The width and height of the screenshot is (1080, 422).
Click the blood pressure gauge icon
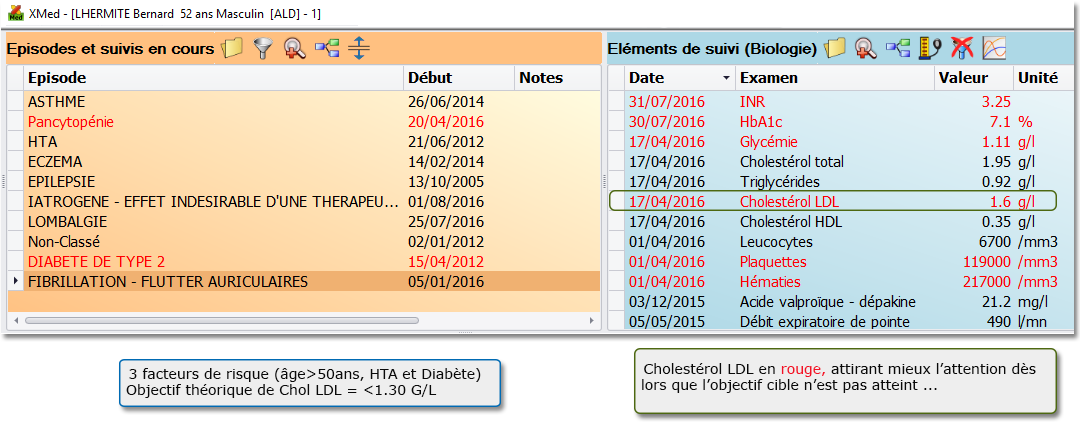tap(931, 47)
